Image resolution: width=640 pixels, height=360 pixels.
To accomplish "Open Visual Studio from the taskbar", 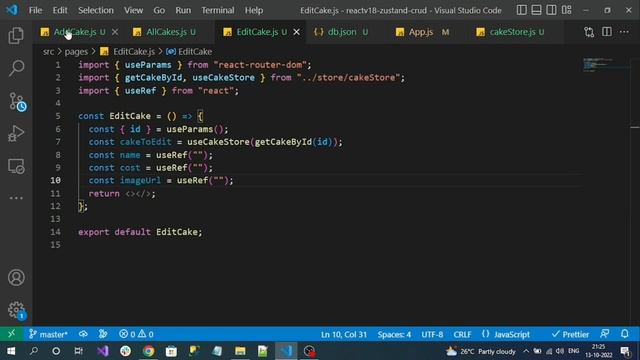I will [103, 351].
